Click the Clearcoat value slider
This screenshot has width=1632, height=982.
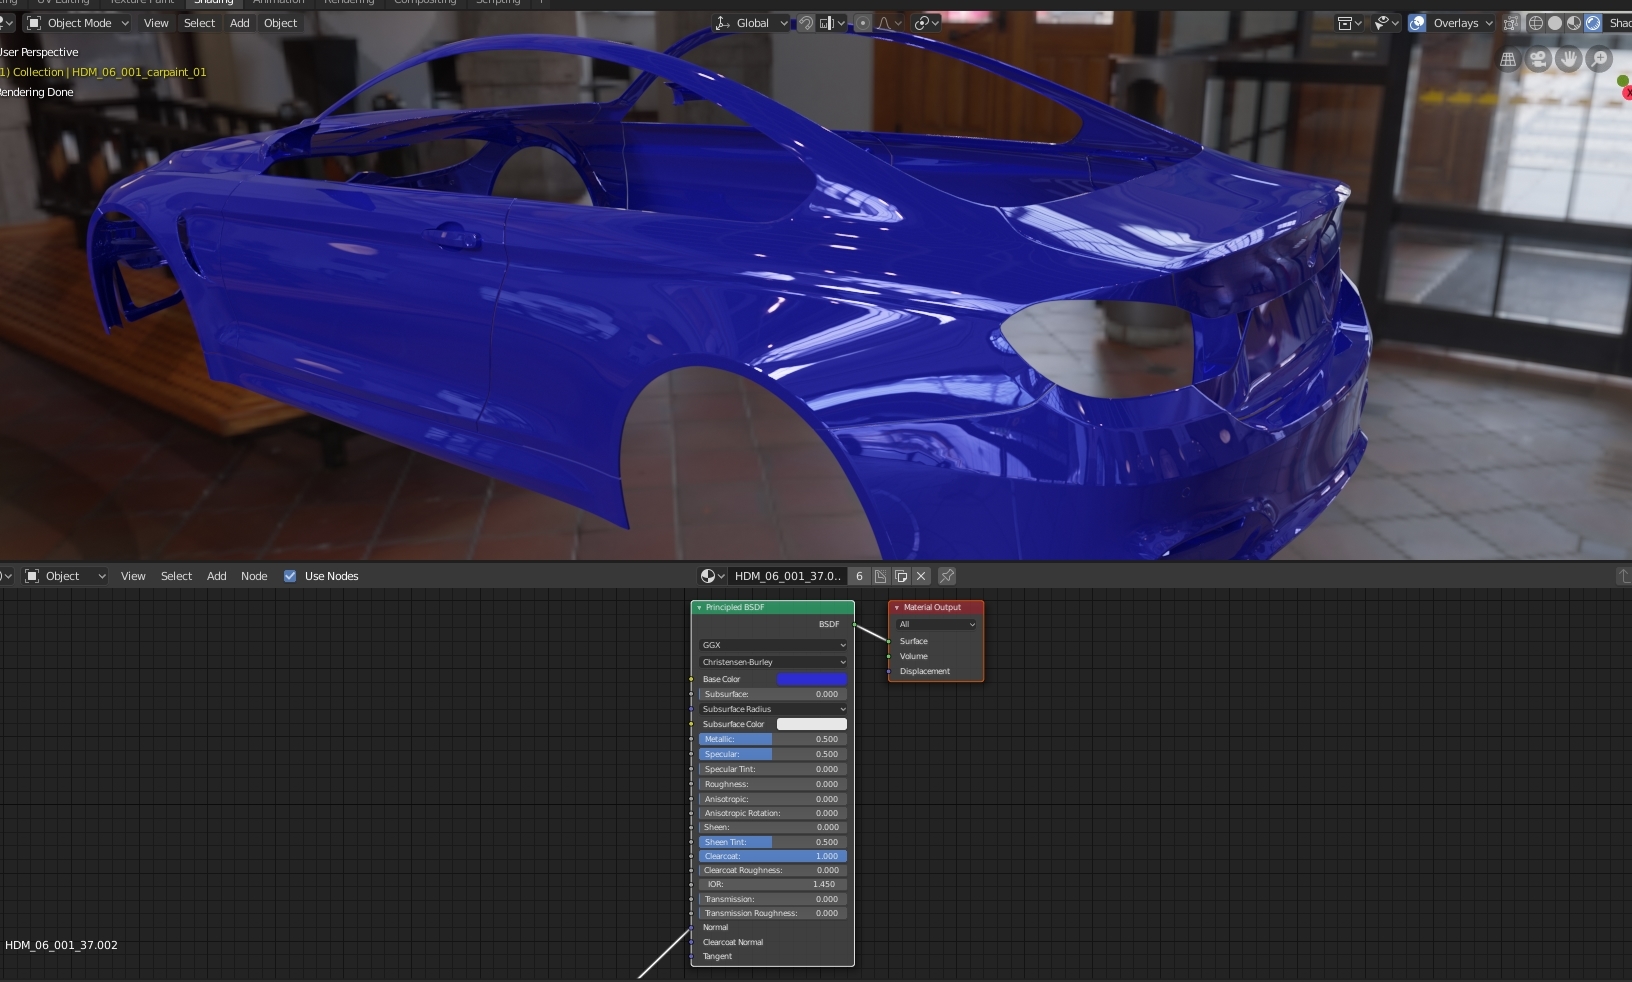775,856
